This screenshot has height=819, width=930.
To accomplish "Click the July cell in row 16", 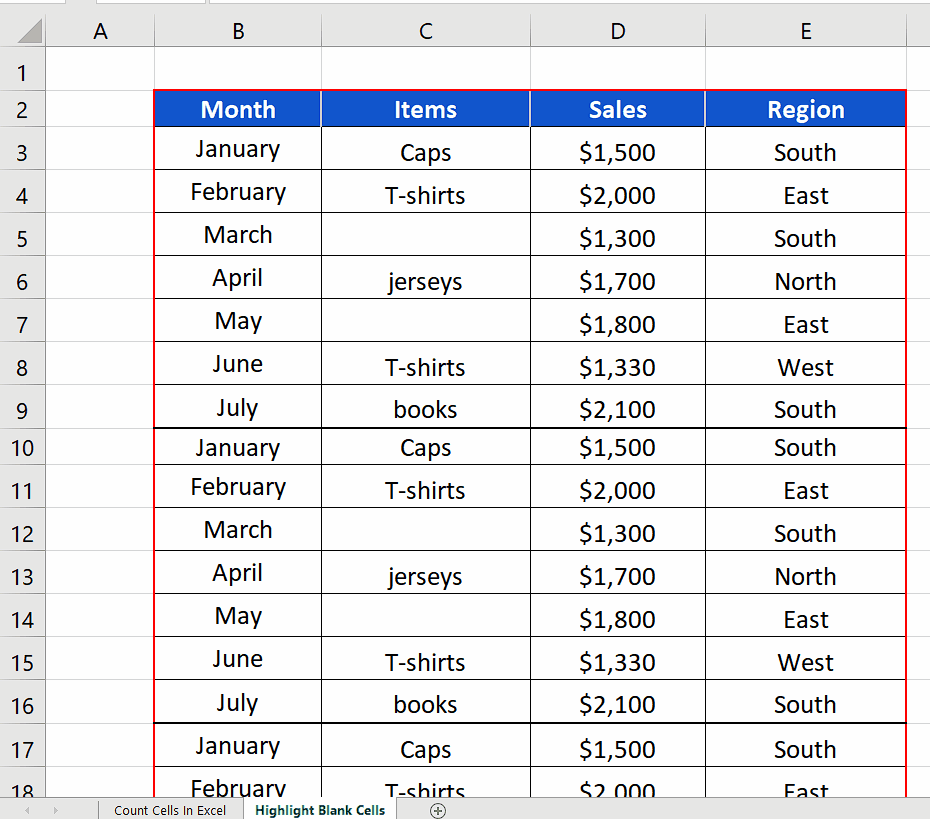I will pos(237,704).
